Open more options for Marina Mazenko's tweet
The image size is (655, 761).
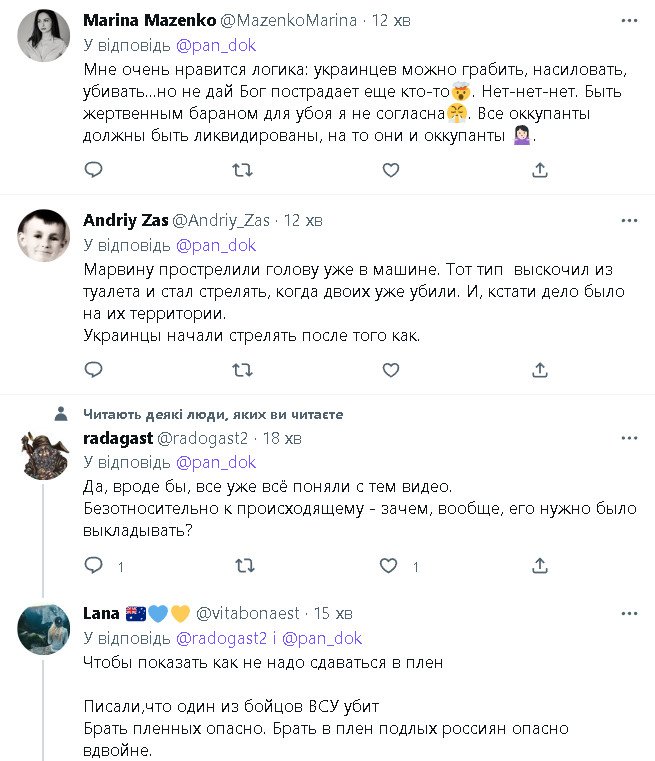pos(629,20)
